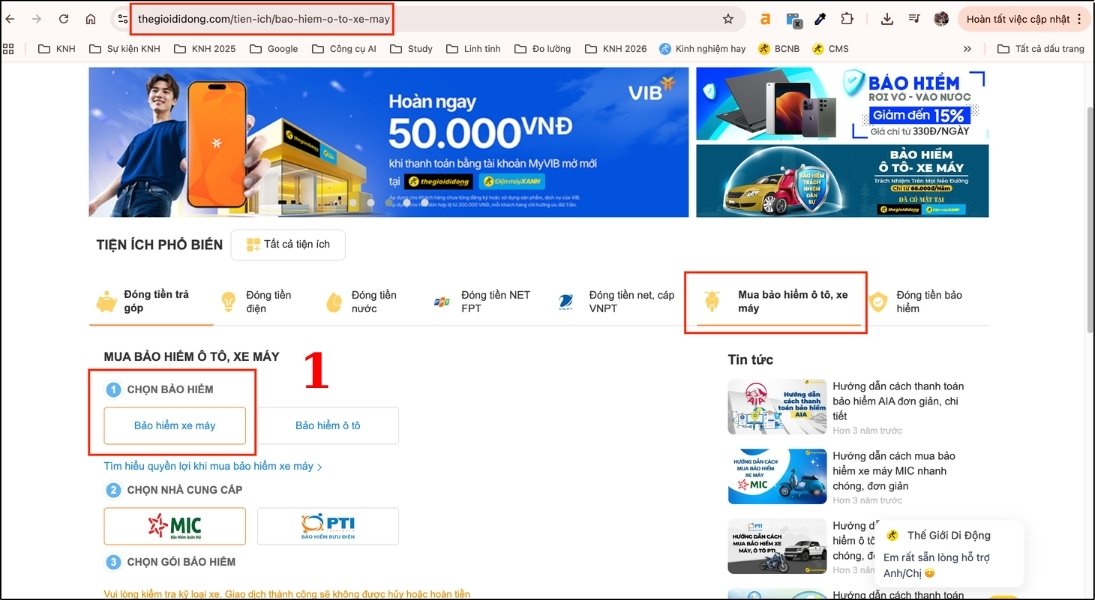
Task: Open the profile avatar menu
Action: pos(941,19)
